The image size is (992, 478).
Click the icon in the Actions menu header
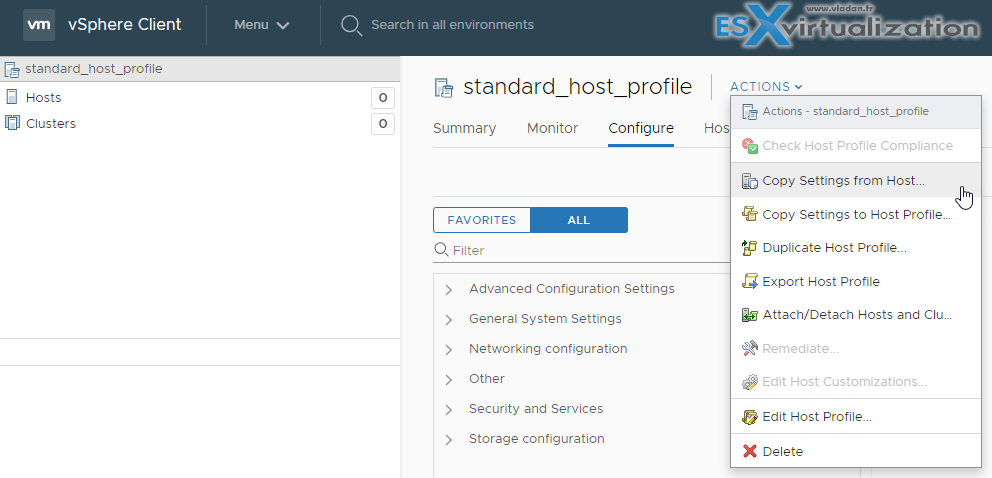(750, 112)
